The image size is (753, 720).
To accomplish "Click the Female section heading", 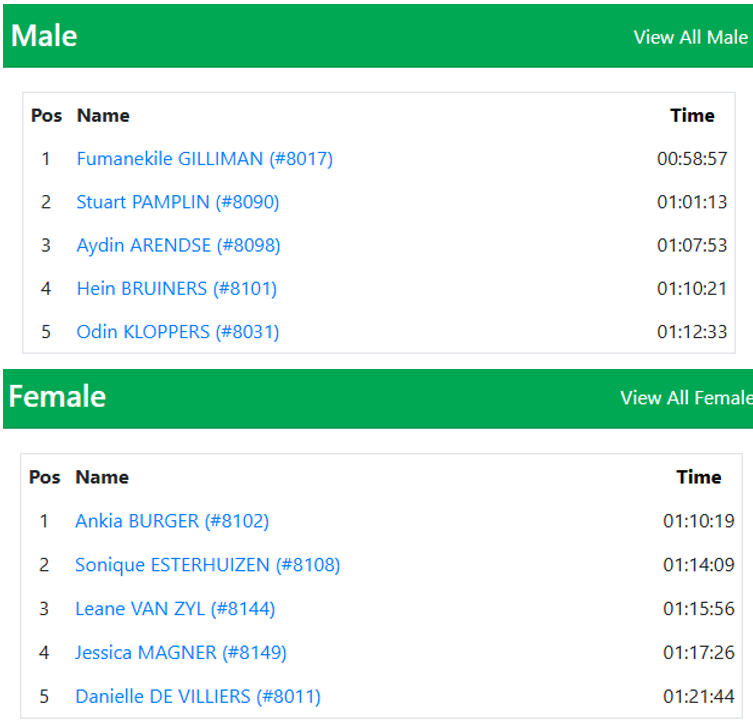I will tap(57, 396).
